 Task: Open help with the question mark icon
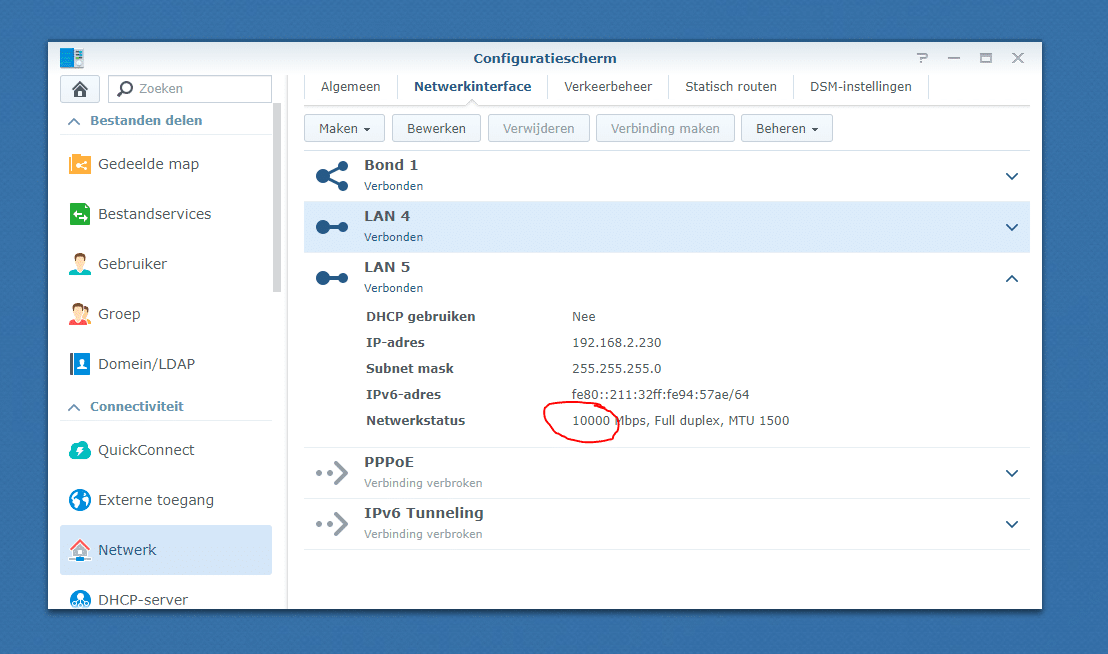[x=922, y=58]
